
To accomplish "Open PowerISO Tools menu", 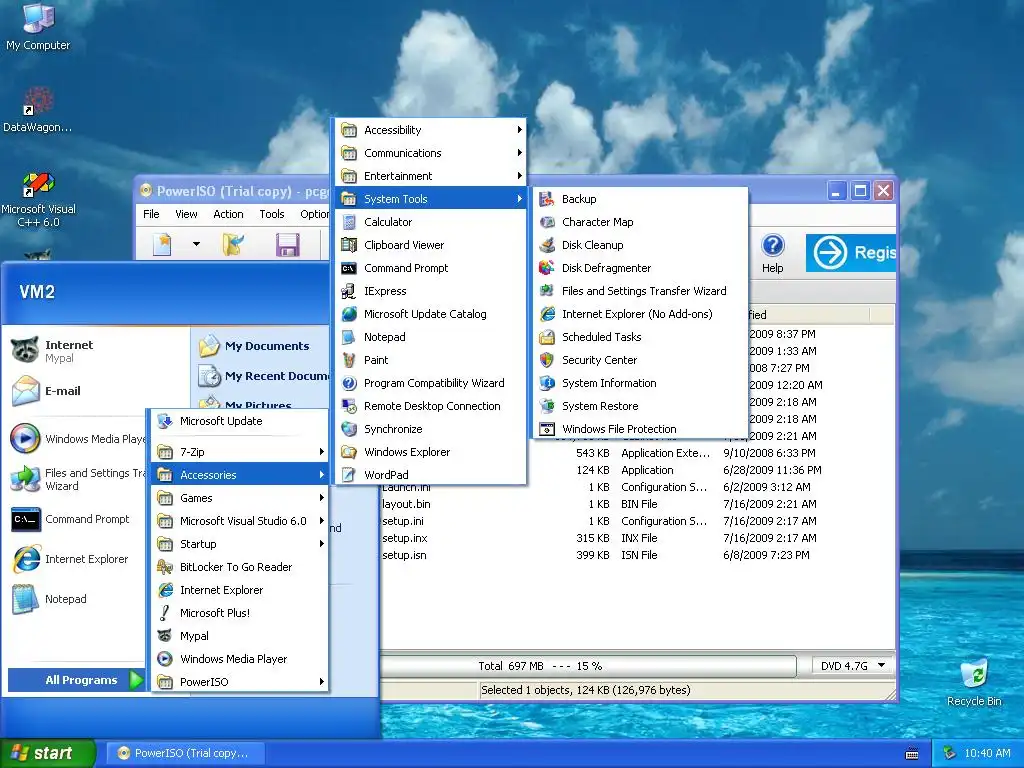I will tap(272, 214).
